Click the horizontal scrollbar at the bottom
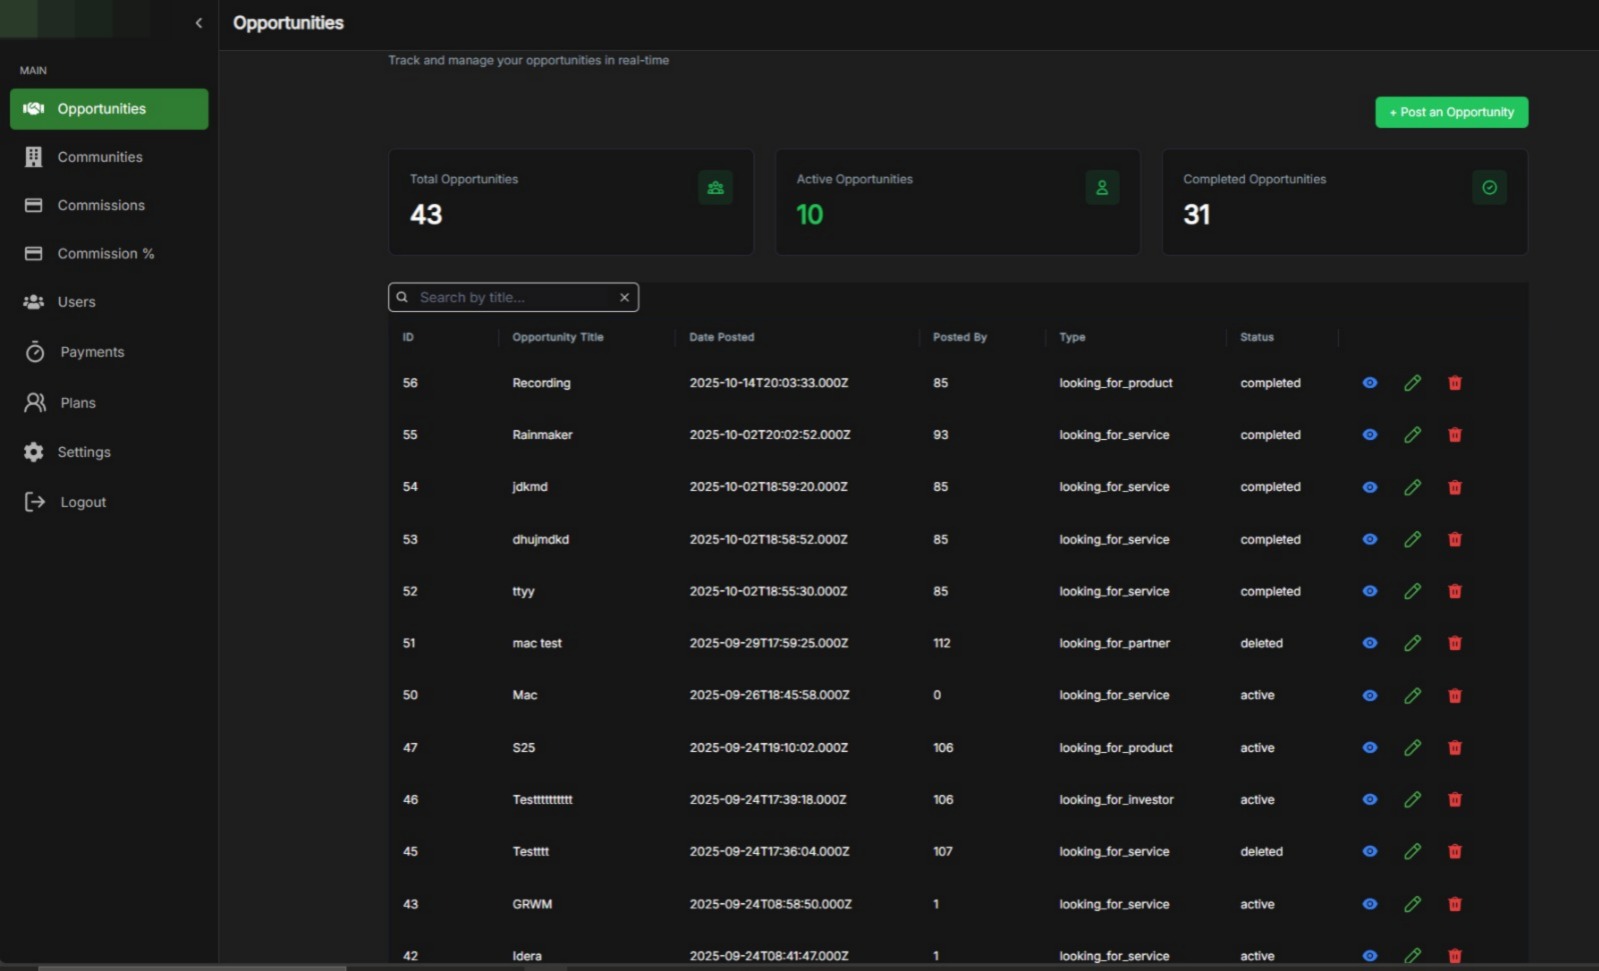 192,967
